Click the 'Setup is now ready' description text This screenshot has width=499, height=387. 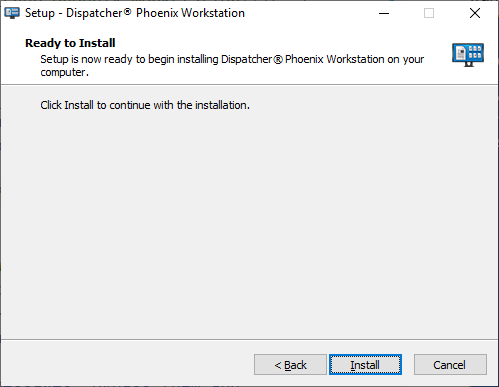(232, 65)
